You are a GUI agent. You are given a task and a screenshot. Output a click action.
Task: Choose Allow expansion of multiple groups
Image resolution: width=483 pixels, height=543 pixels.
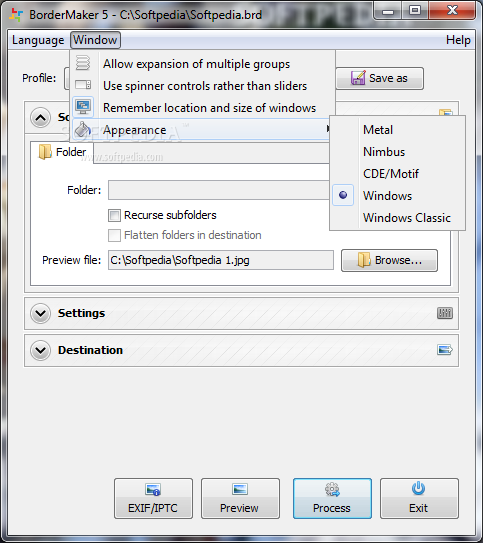[x=203, y=64]
